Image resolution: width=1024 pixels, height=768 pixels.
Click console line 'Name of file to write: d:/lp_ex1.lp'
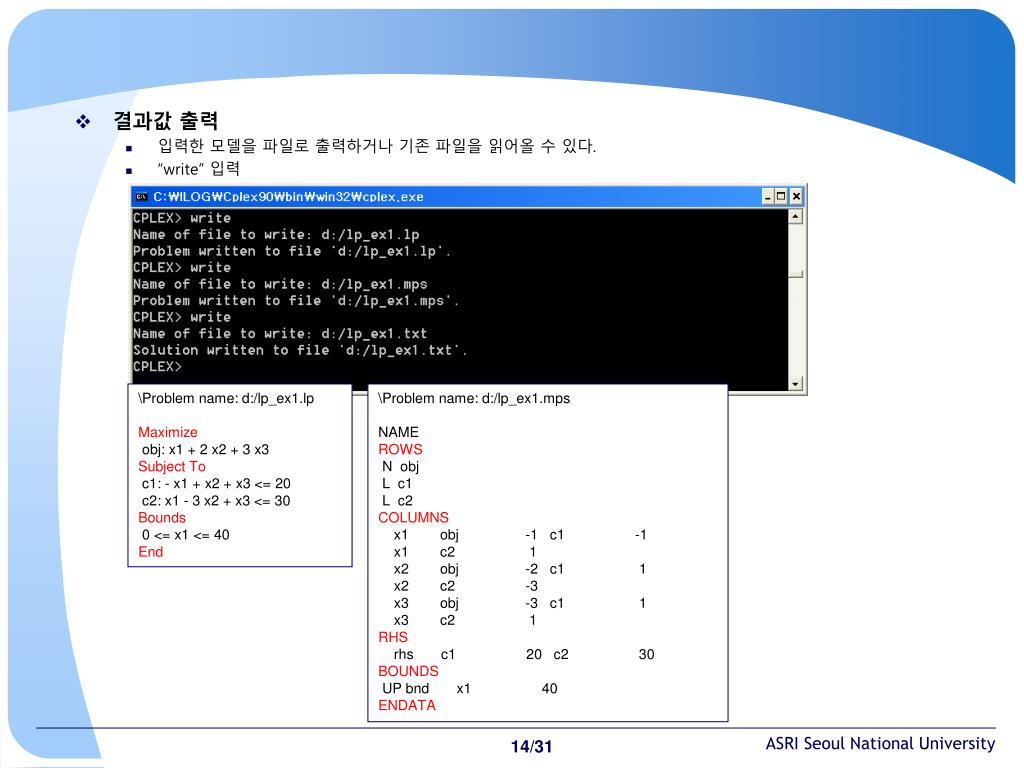pyautogui.click(x=276, y=234)
